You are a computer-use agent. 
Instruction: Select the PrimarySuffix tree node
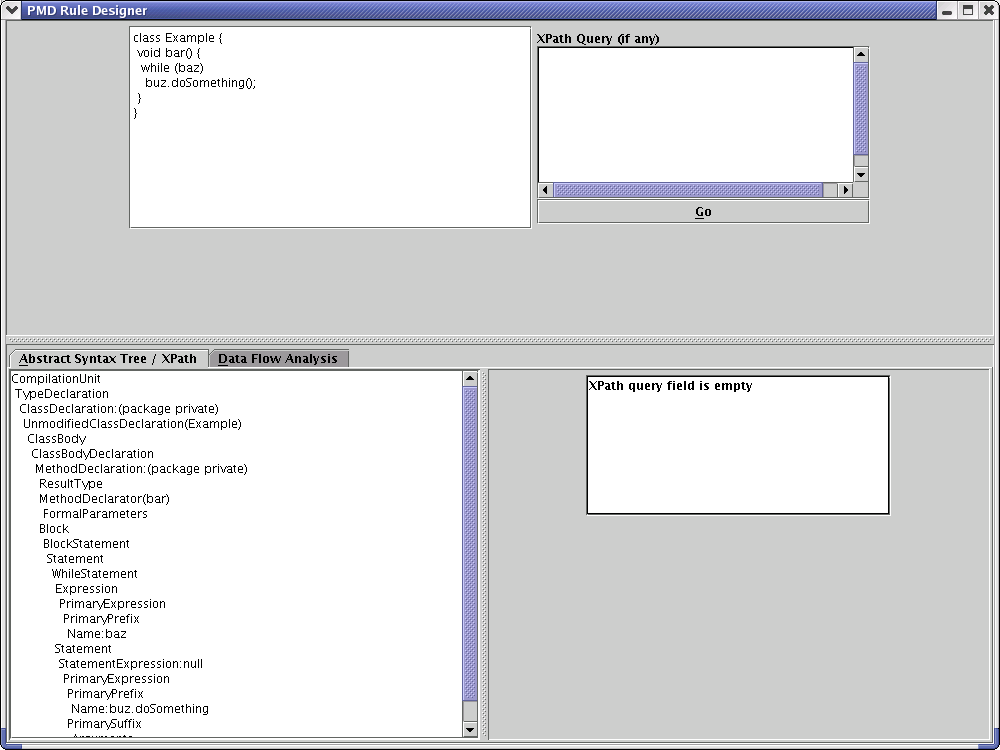click(104, 724)
